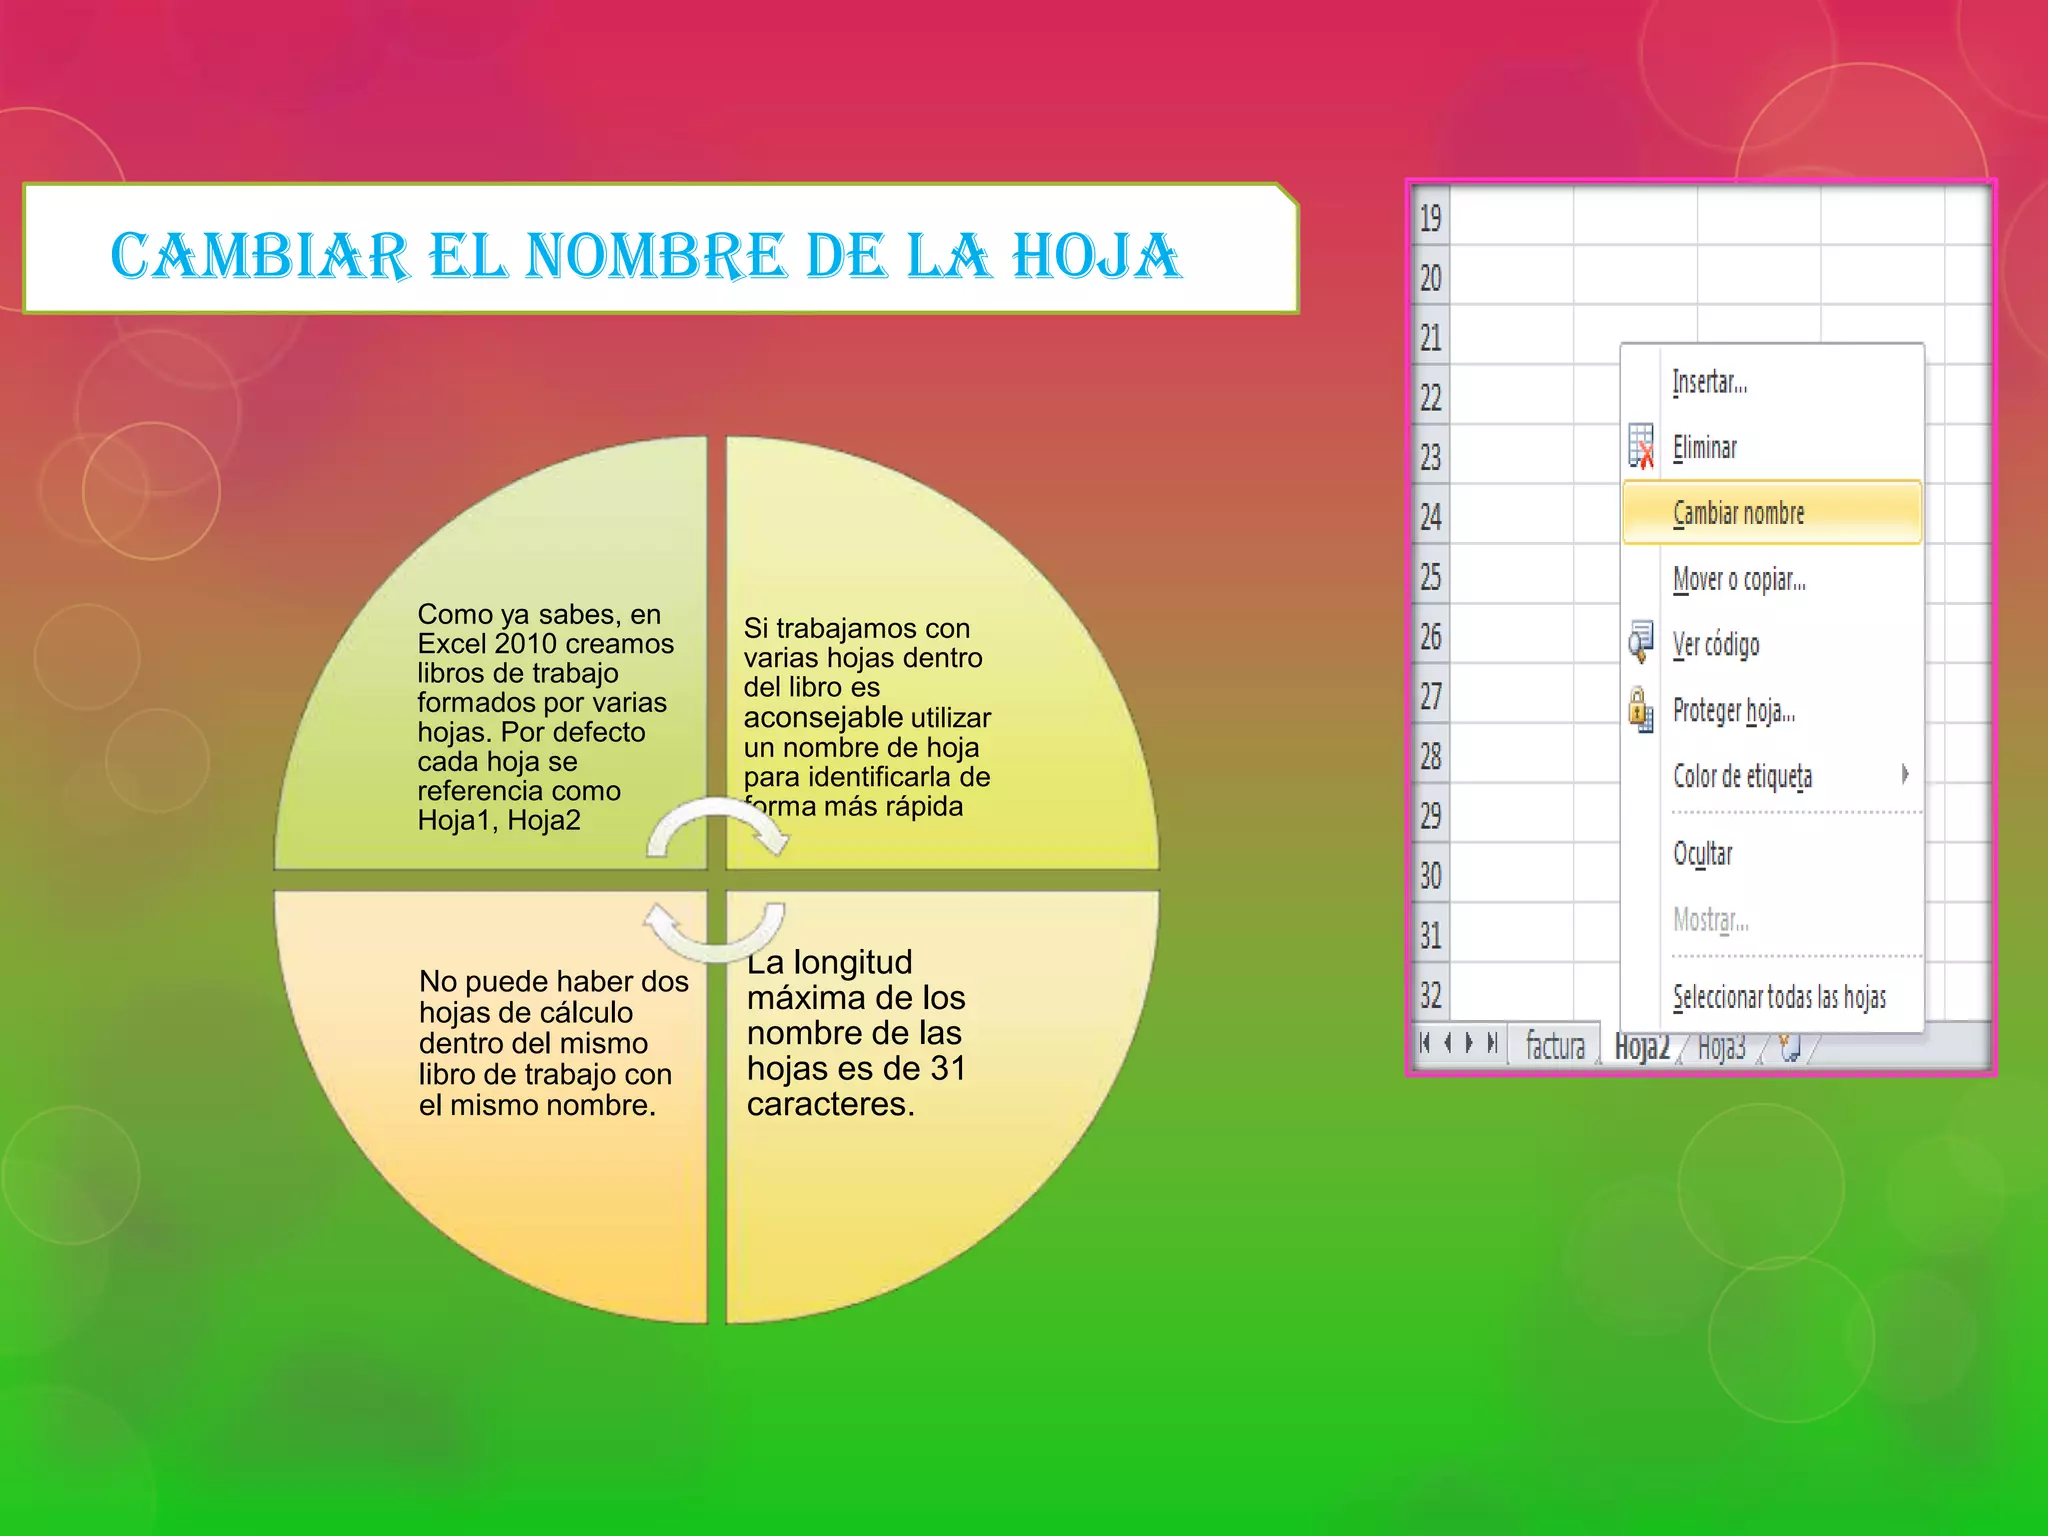Viewport: 2048px width, 1536px height.
Task: Click the text starting 'La longitud máxima'
Action: pyautogui.click(x=856, y=1032)
